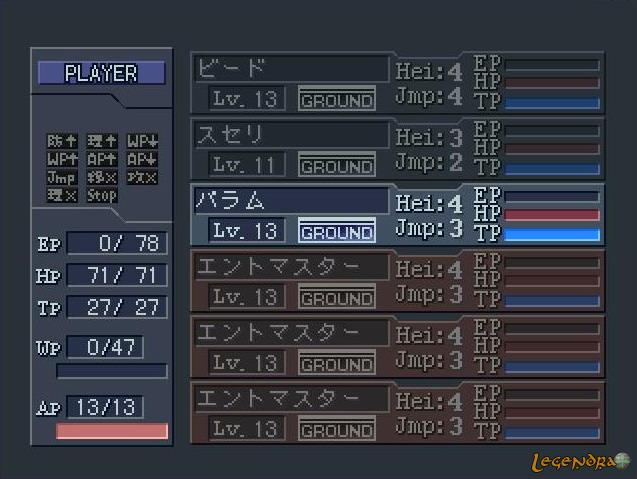Click the Hp 71/71 value field
Screen dimensions: 637x479
click(x=117, y=275)
